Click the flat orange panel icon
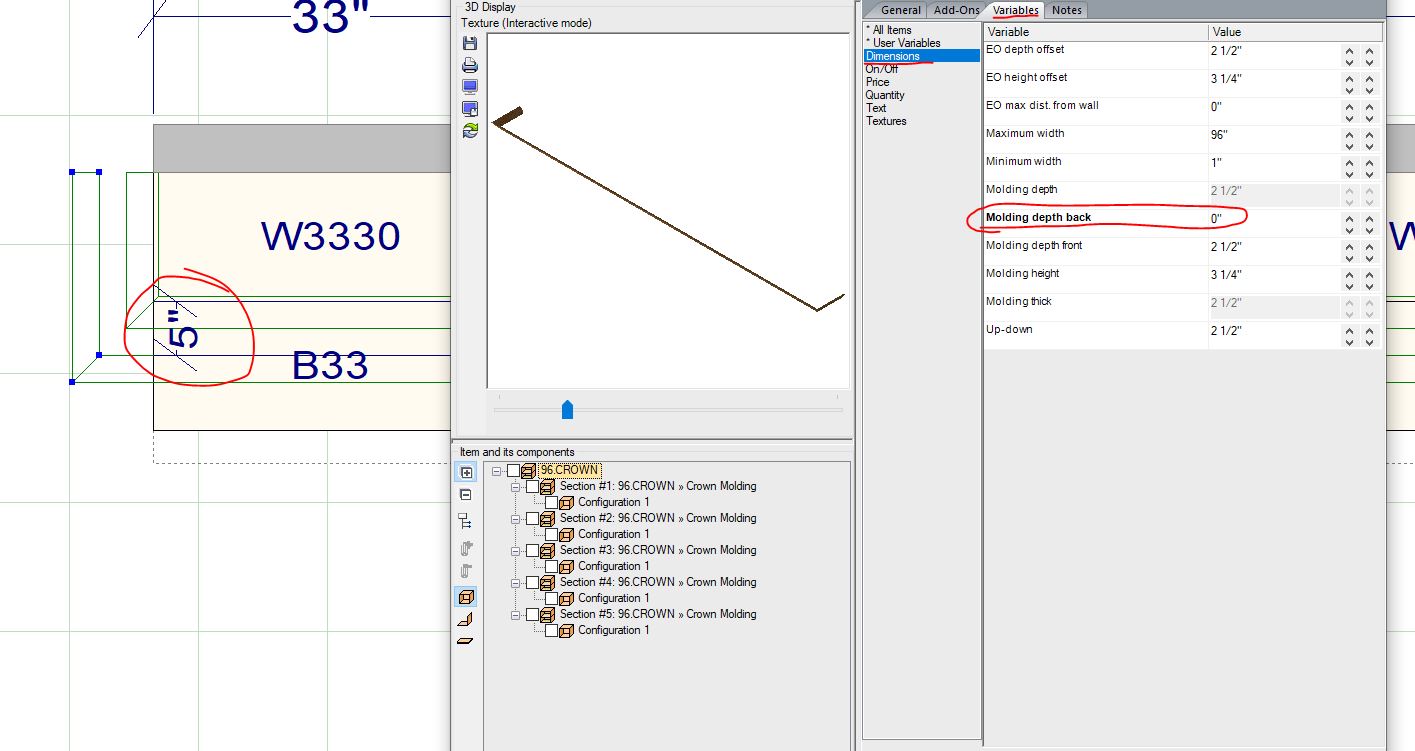Viewport: 1415px width, 751px height. point(466,641)
